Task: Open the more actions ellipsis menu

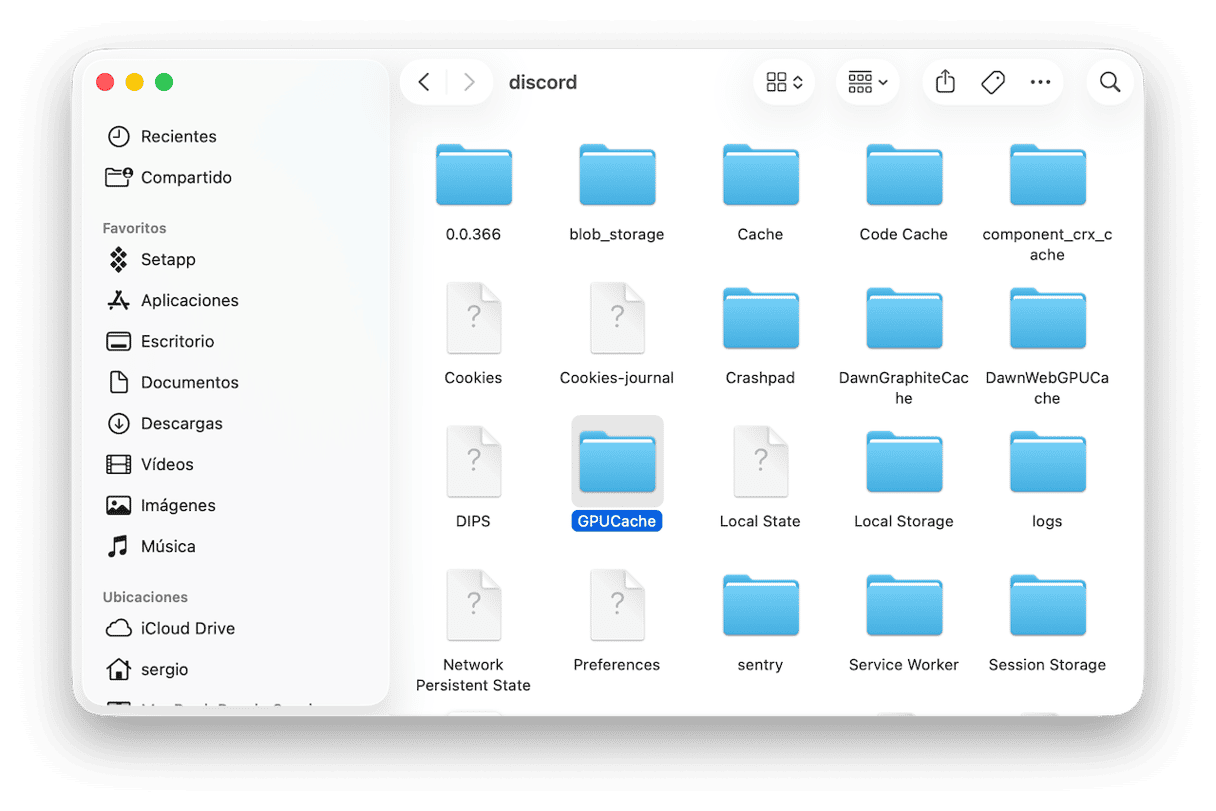Action: 1040,82
